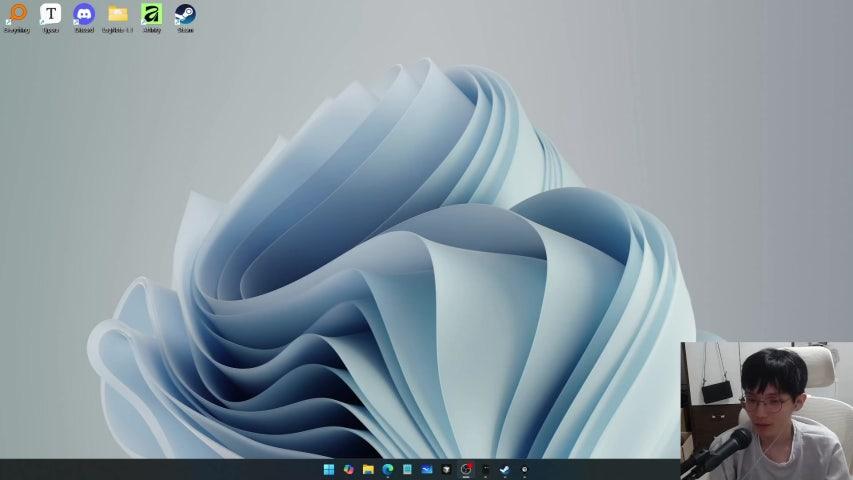This screenshot has height=480, width=853.
Task: Click the Discord desktop shortcut
Action: [84, 15]
